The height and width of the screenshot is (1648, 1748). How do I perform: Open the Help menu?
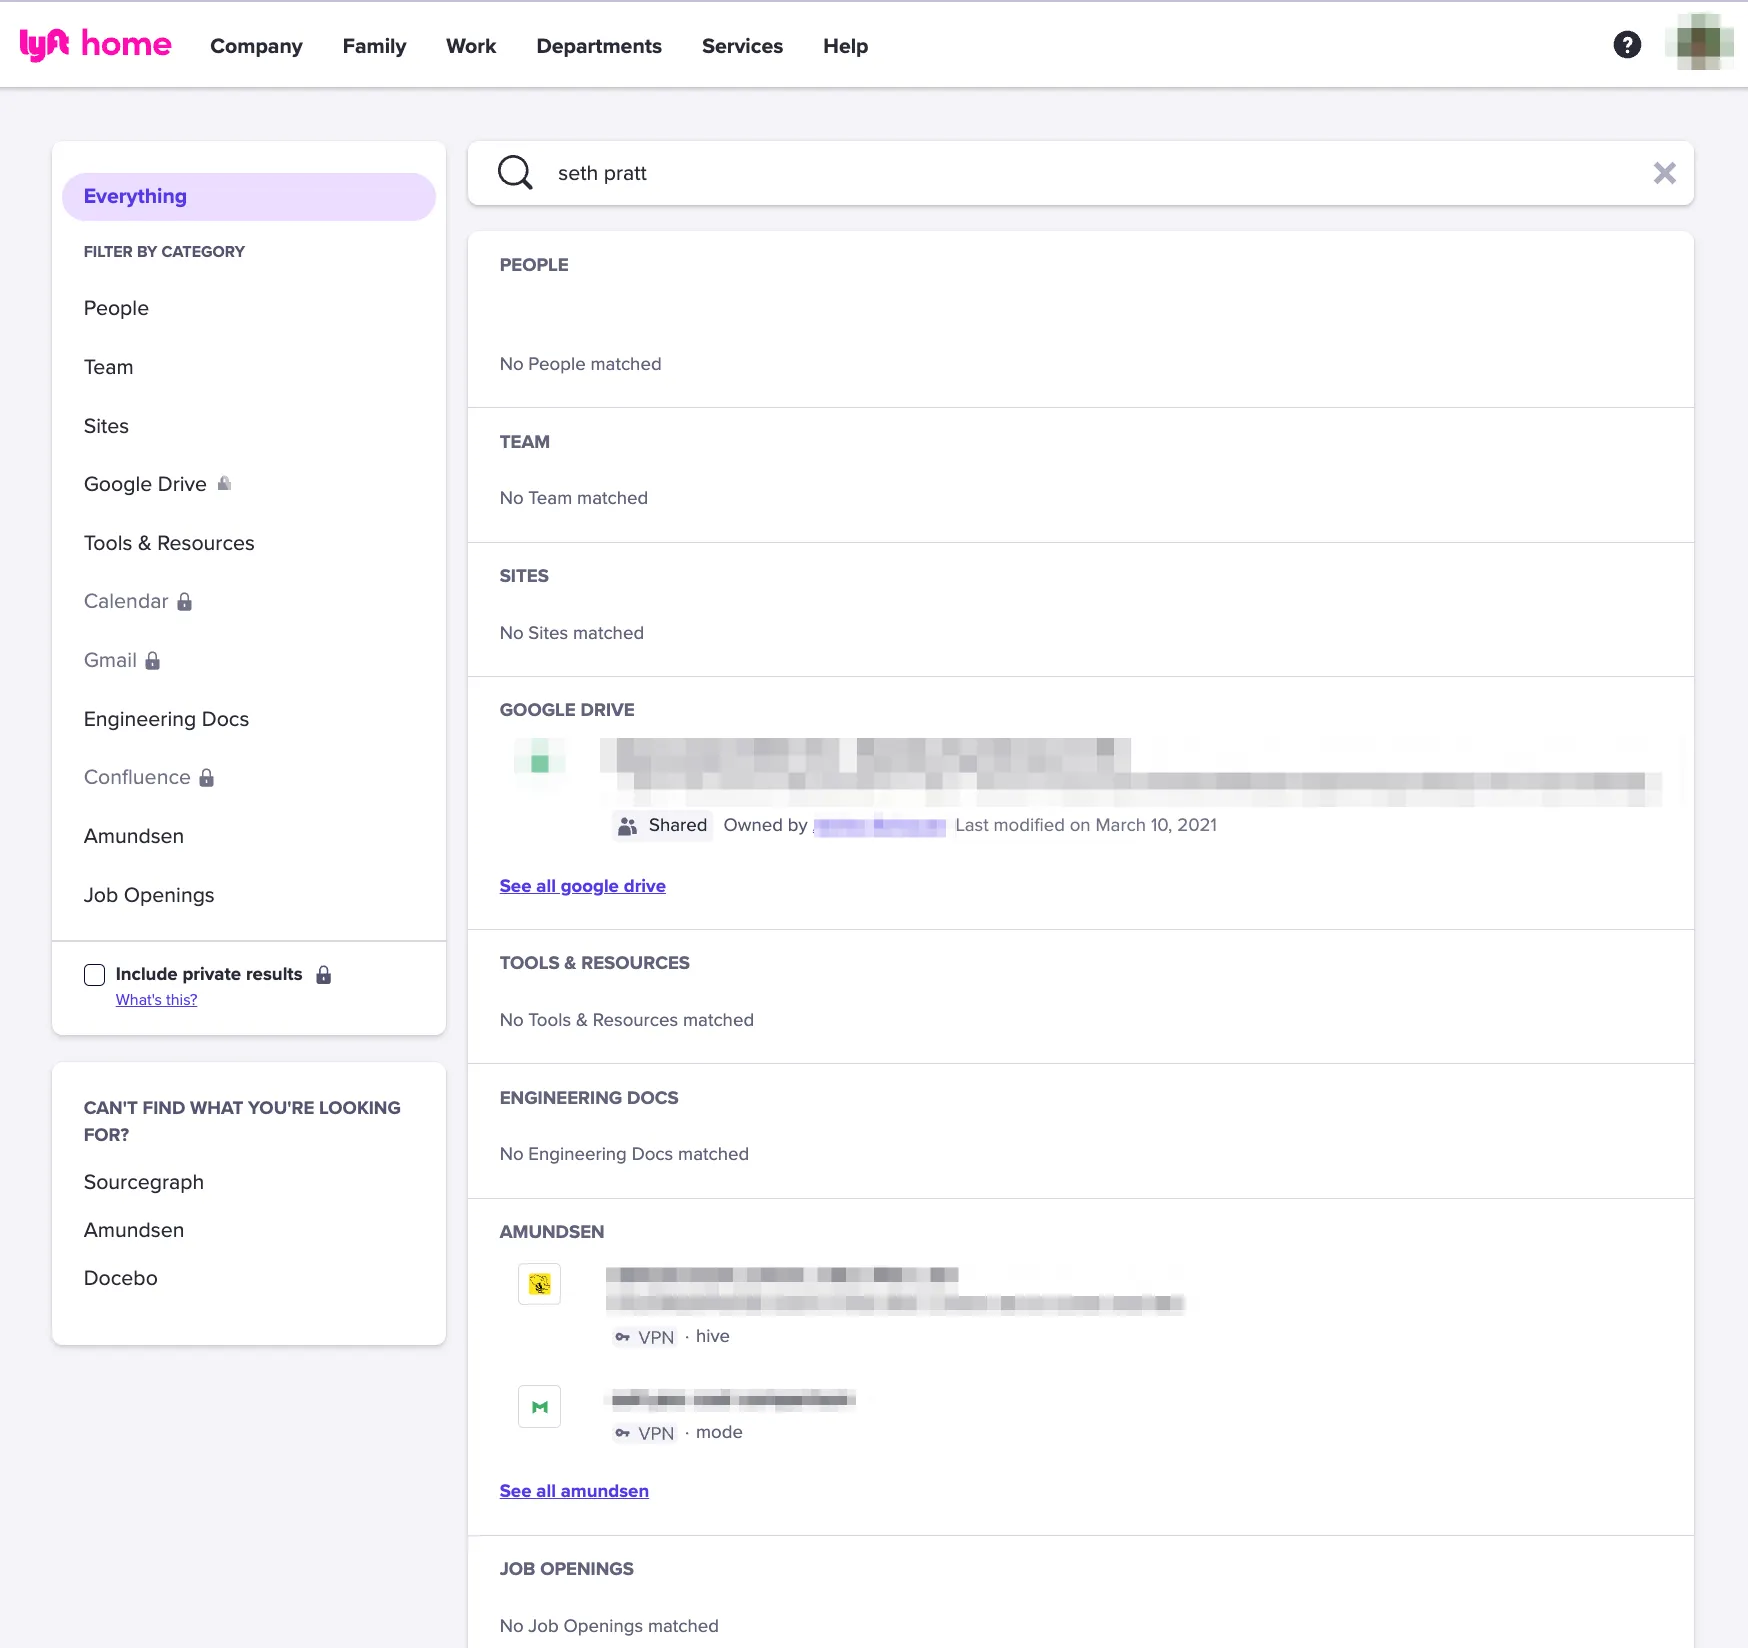point(845,46)
